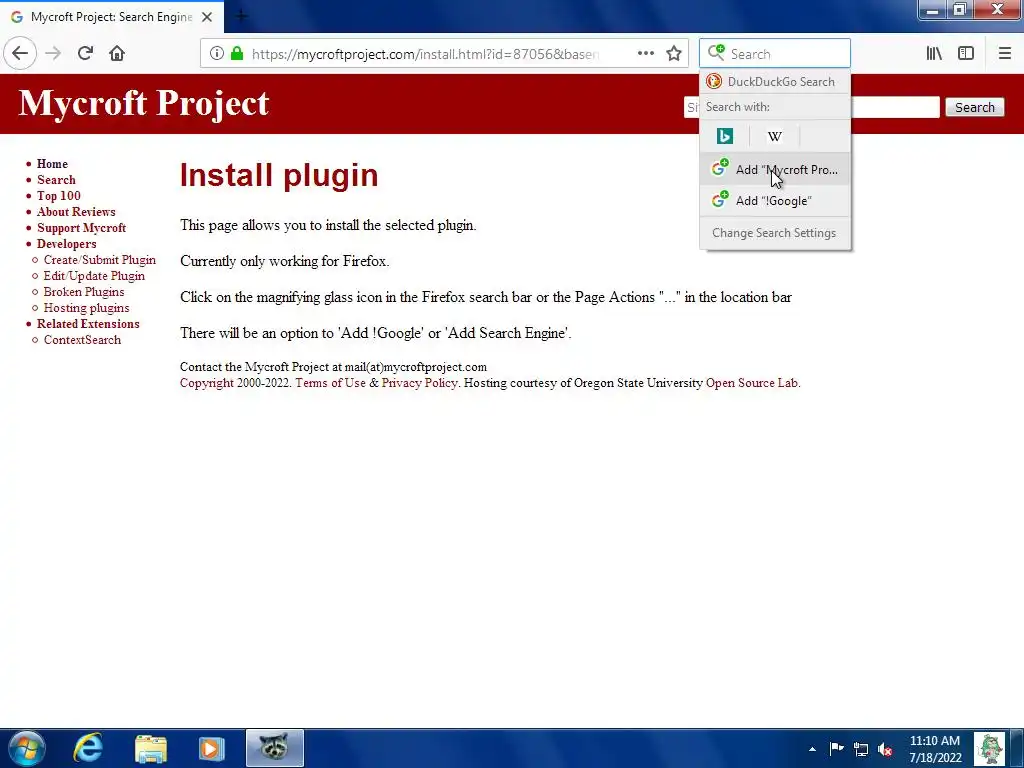Open the Windows Start button
Viewport: 1024px width, 768px height.
click(x=26, y=748)
